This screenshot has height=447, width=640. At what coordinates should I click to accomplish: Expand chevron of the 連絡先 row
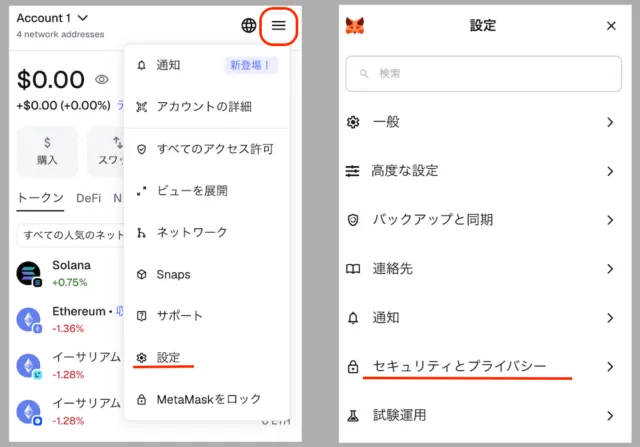point(610,269)
